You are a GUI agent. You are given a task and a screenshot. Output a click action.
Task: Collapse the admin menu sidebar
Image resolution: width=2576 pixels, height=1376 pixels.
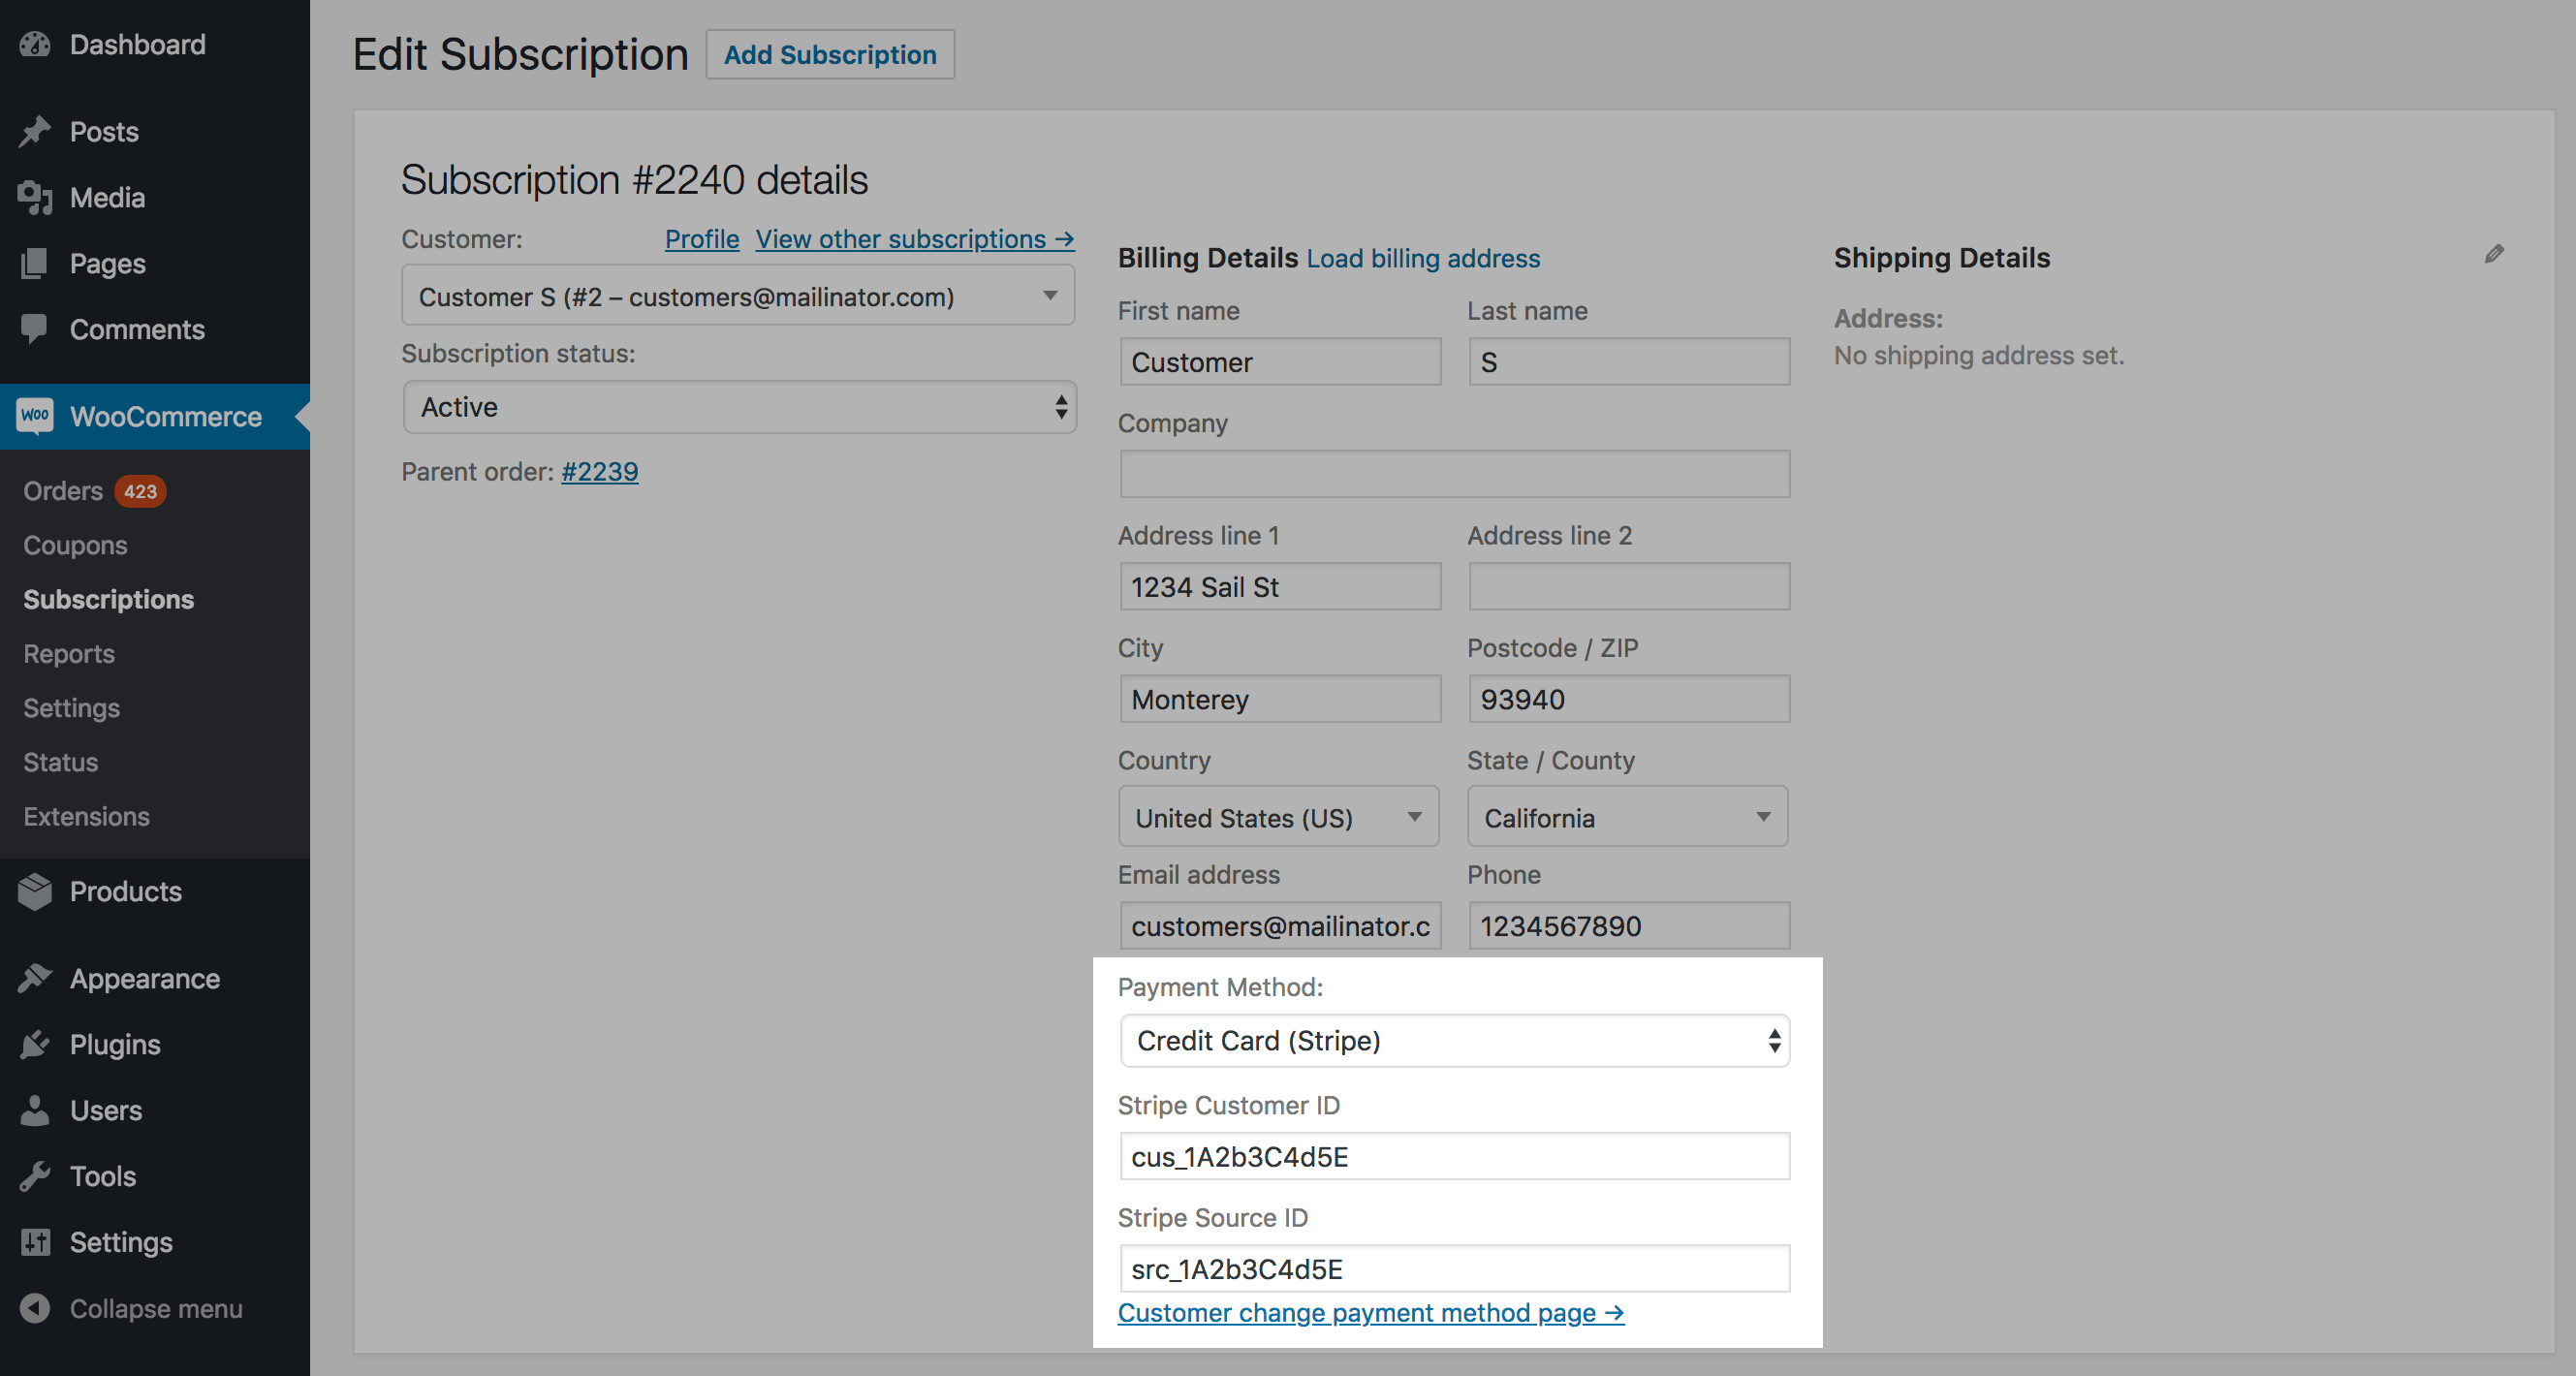[35, 1308]
